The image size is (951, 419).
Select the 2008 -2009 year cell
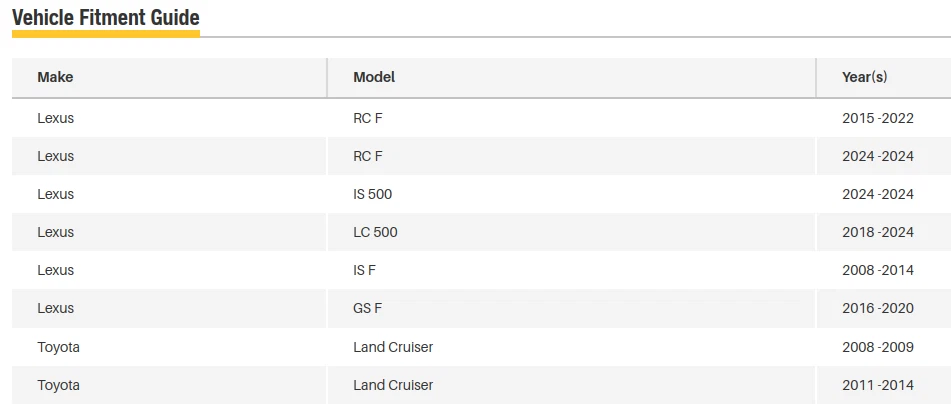tap(878, 347)
